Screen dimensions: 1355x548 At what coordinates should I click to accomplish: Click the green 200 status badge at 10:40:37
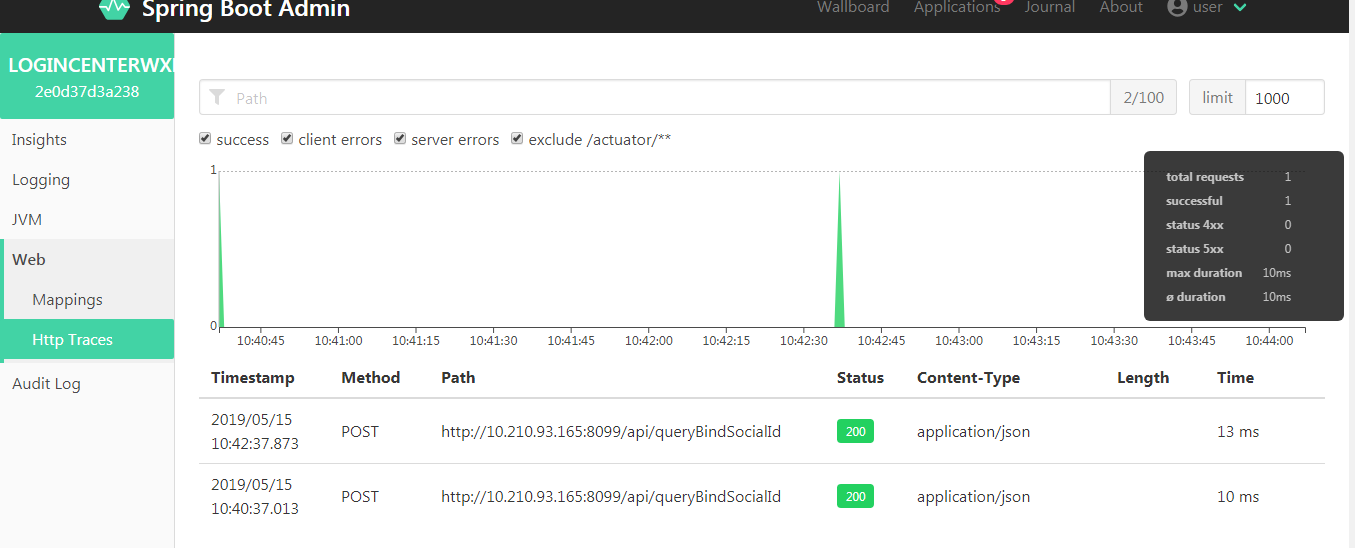pyautogui.click(x=855, y=496)
